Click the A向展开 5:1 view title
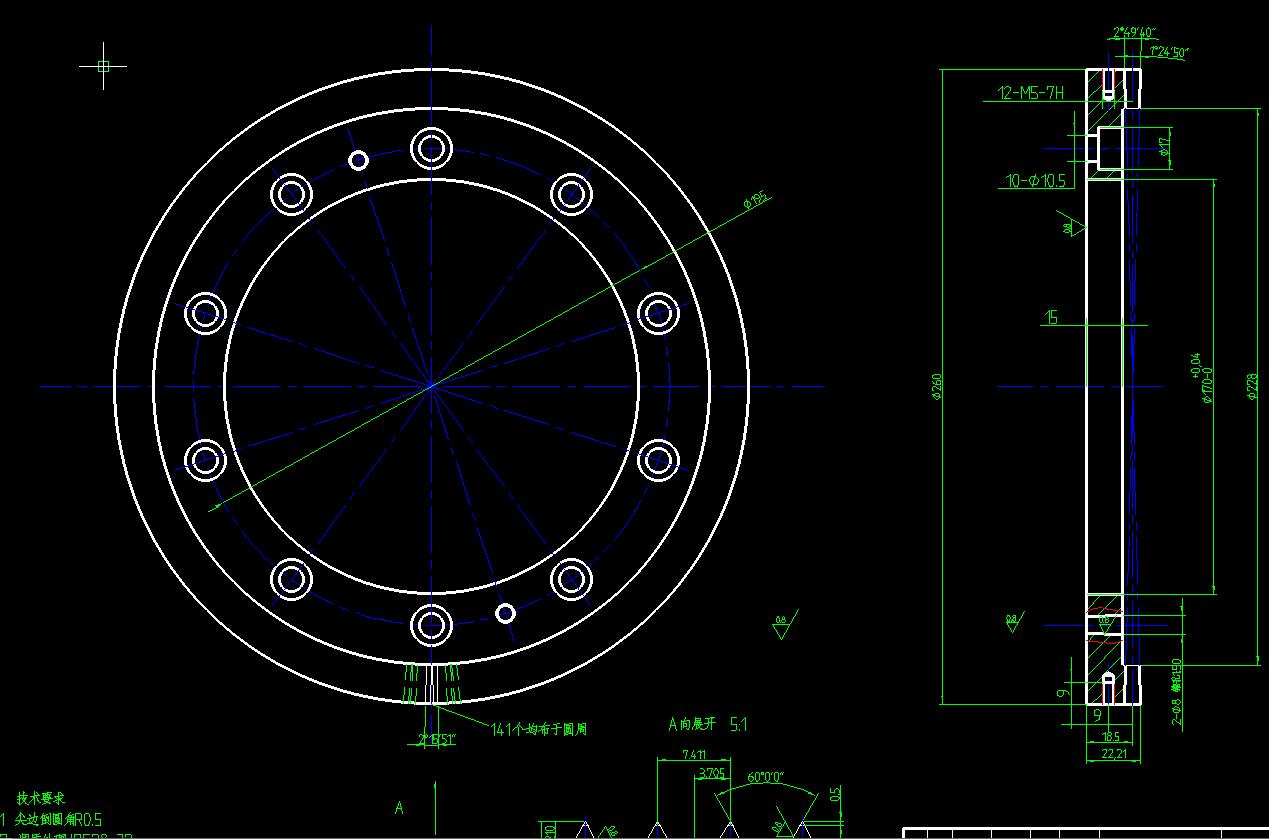The height and width of the screenshot is (839, 1269). 709,723
